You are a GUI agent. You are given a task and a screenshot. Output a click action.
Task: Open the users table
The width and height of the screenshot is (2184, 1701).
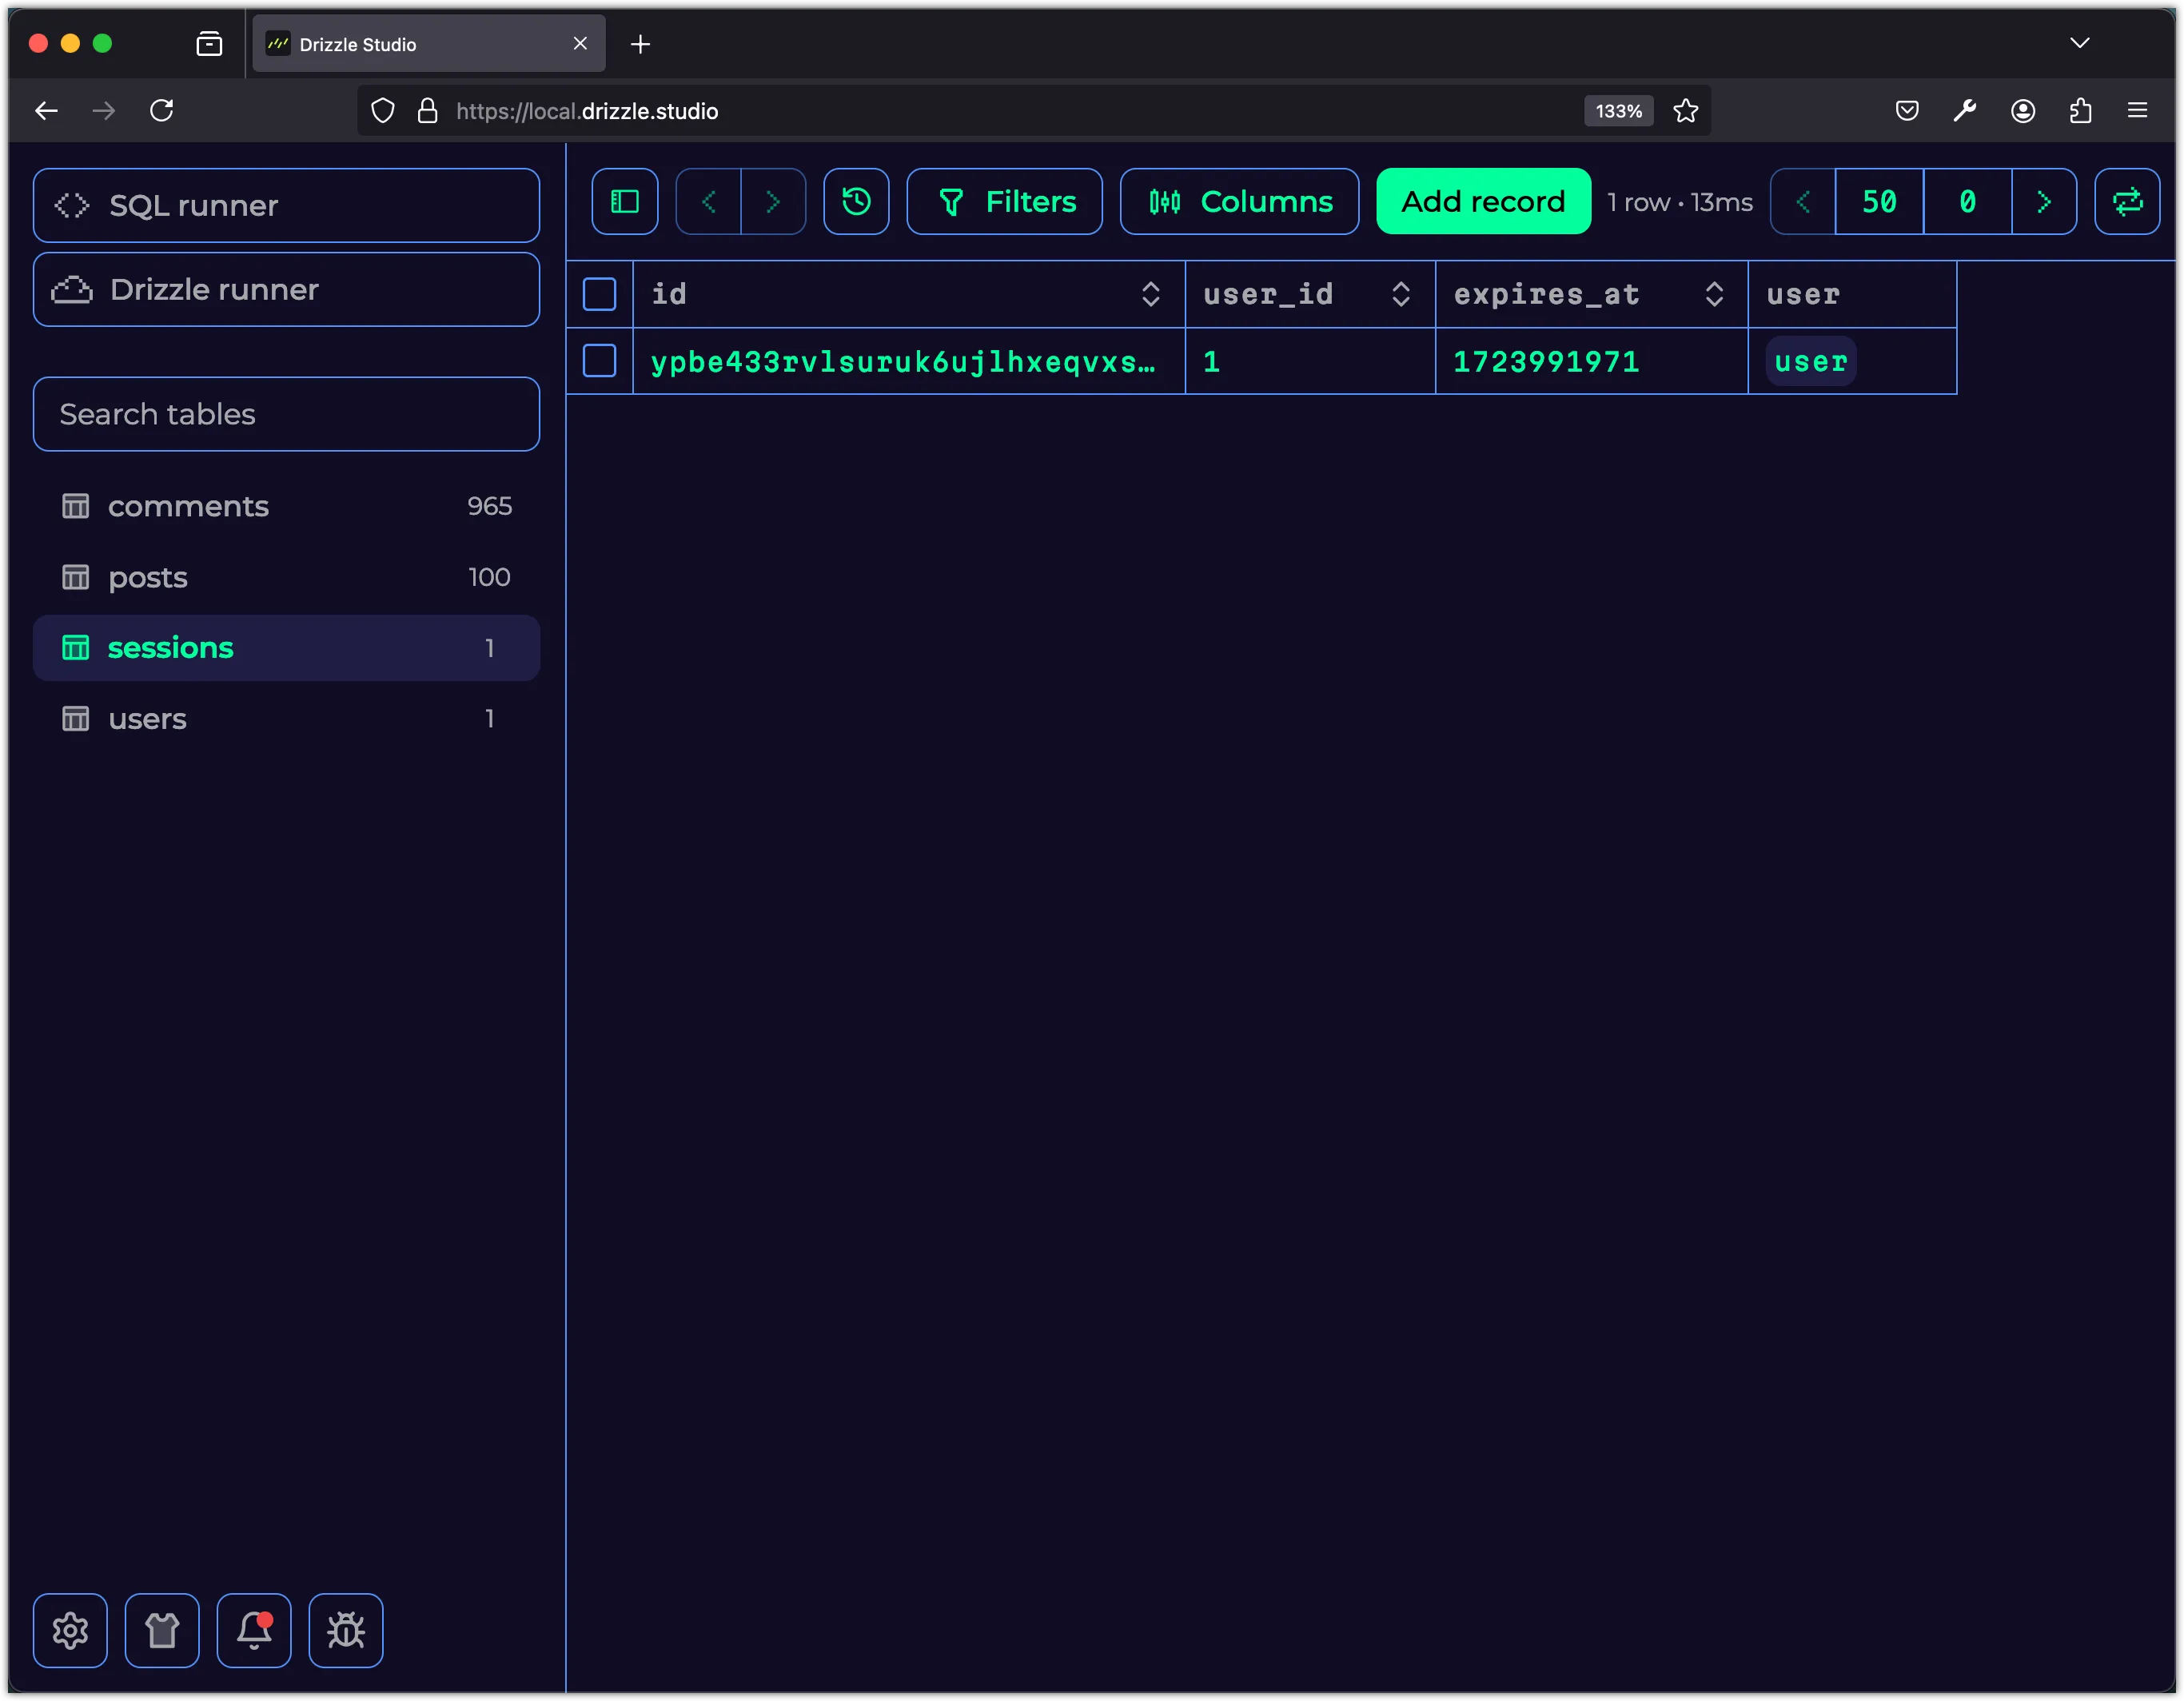(286, 719)
